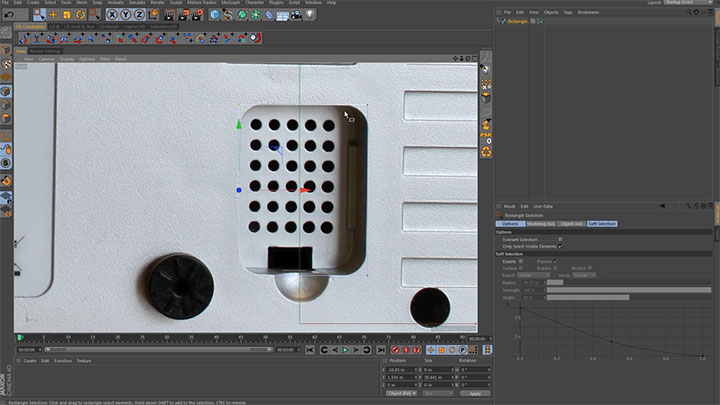720x405 pixels.
Task: Toggle the Surface checkbox
Action: (x=520, y=268)
